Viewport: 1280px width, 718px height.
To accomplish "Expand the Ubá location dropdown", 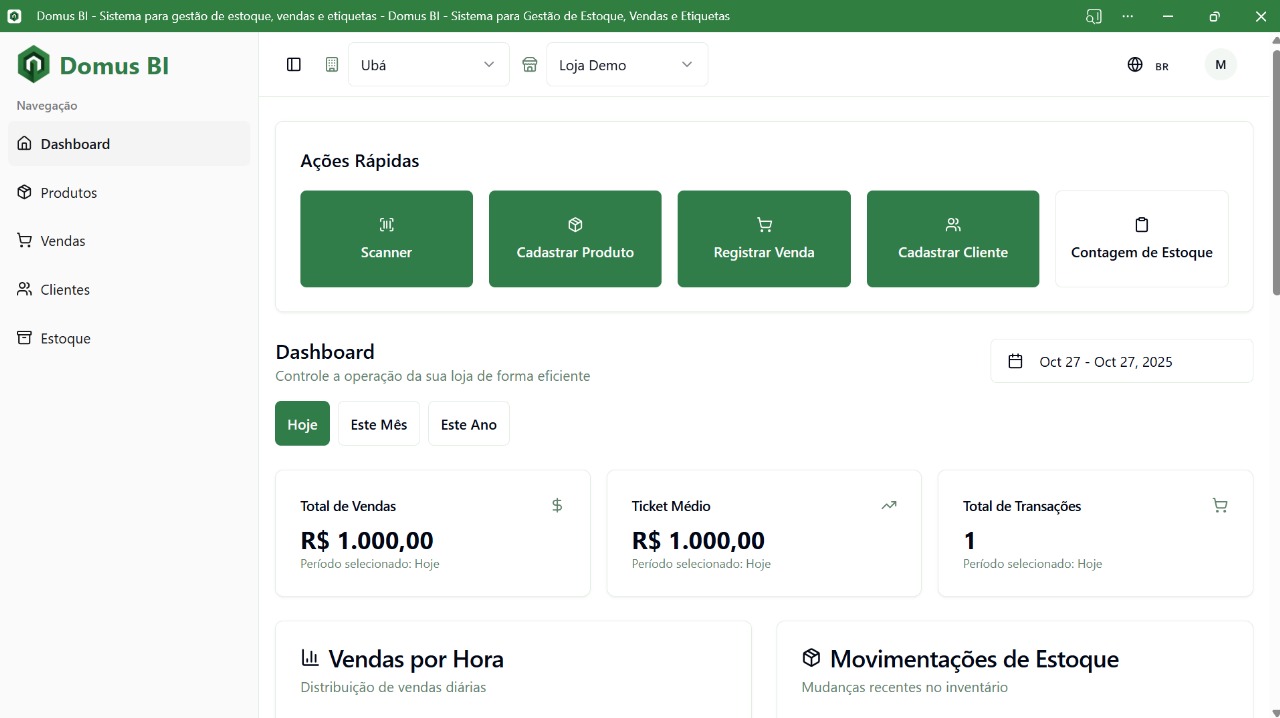I will click(x=428, y=65).
